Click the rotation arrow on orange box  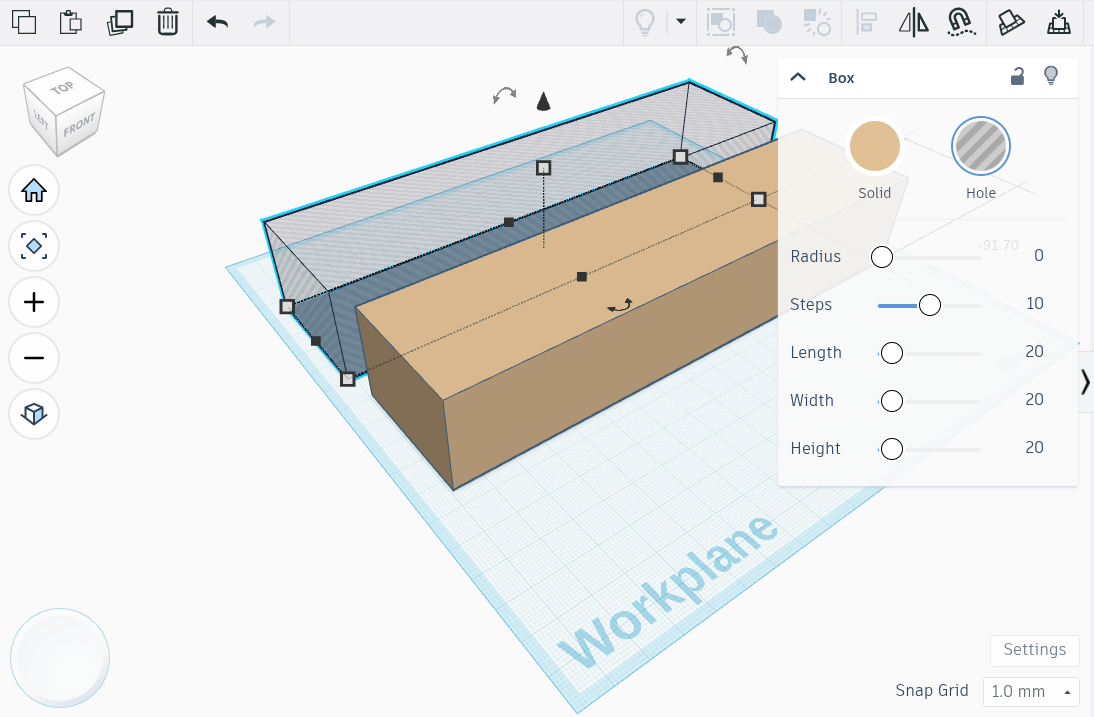pos(620,305)
